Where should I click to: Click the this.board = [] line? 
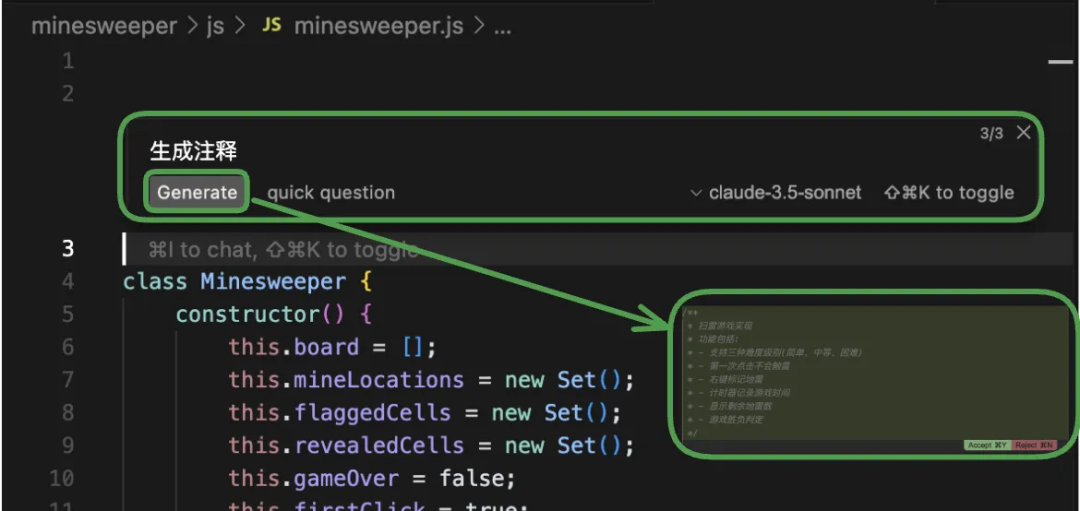[333, 347]
